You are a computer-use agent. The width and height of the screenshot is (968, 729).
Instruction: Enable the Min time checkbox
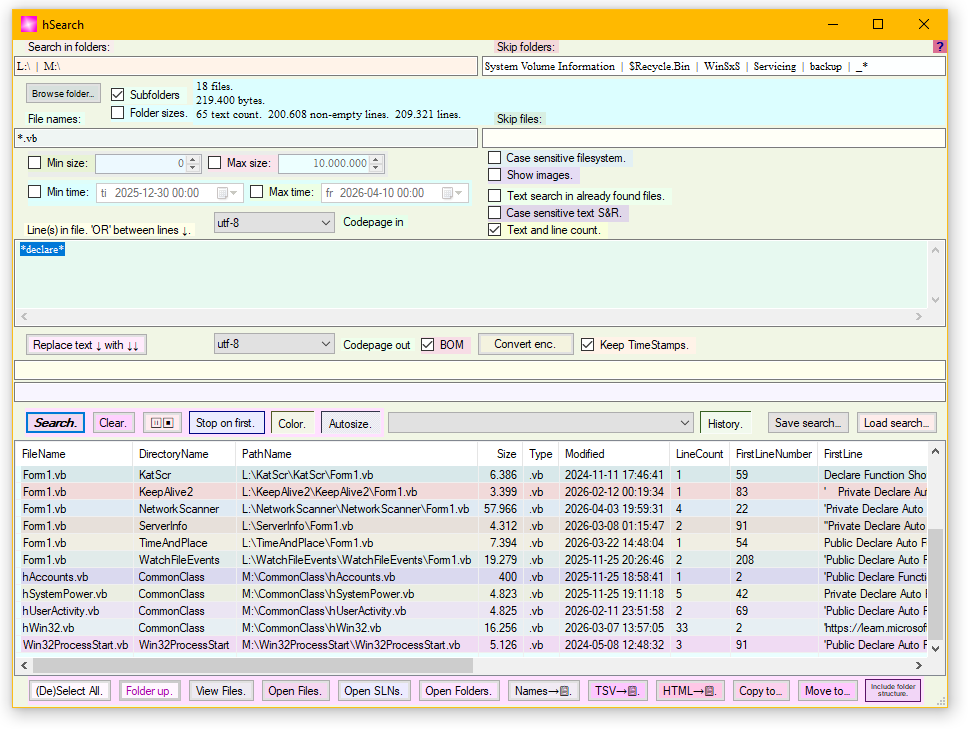click(x=35, y=192)
